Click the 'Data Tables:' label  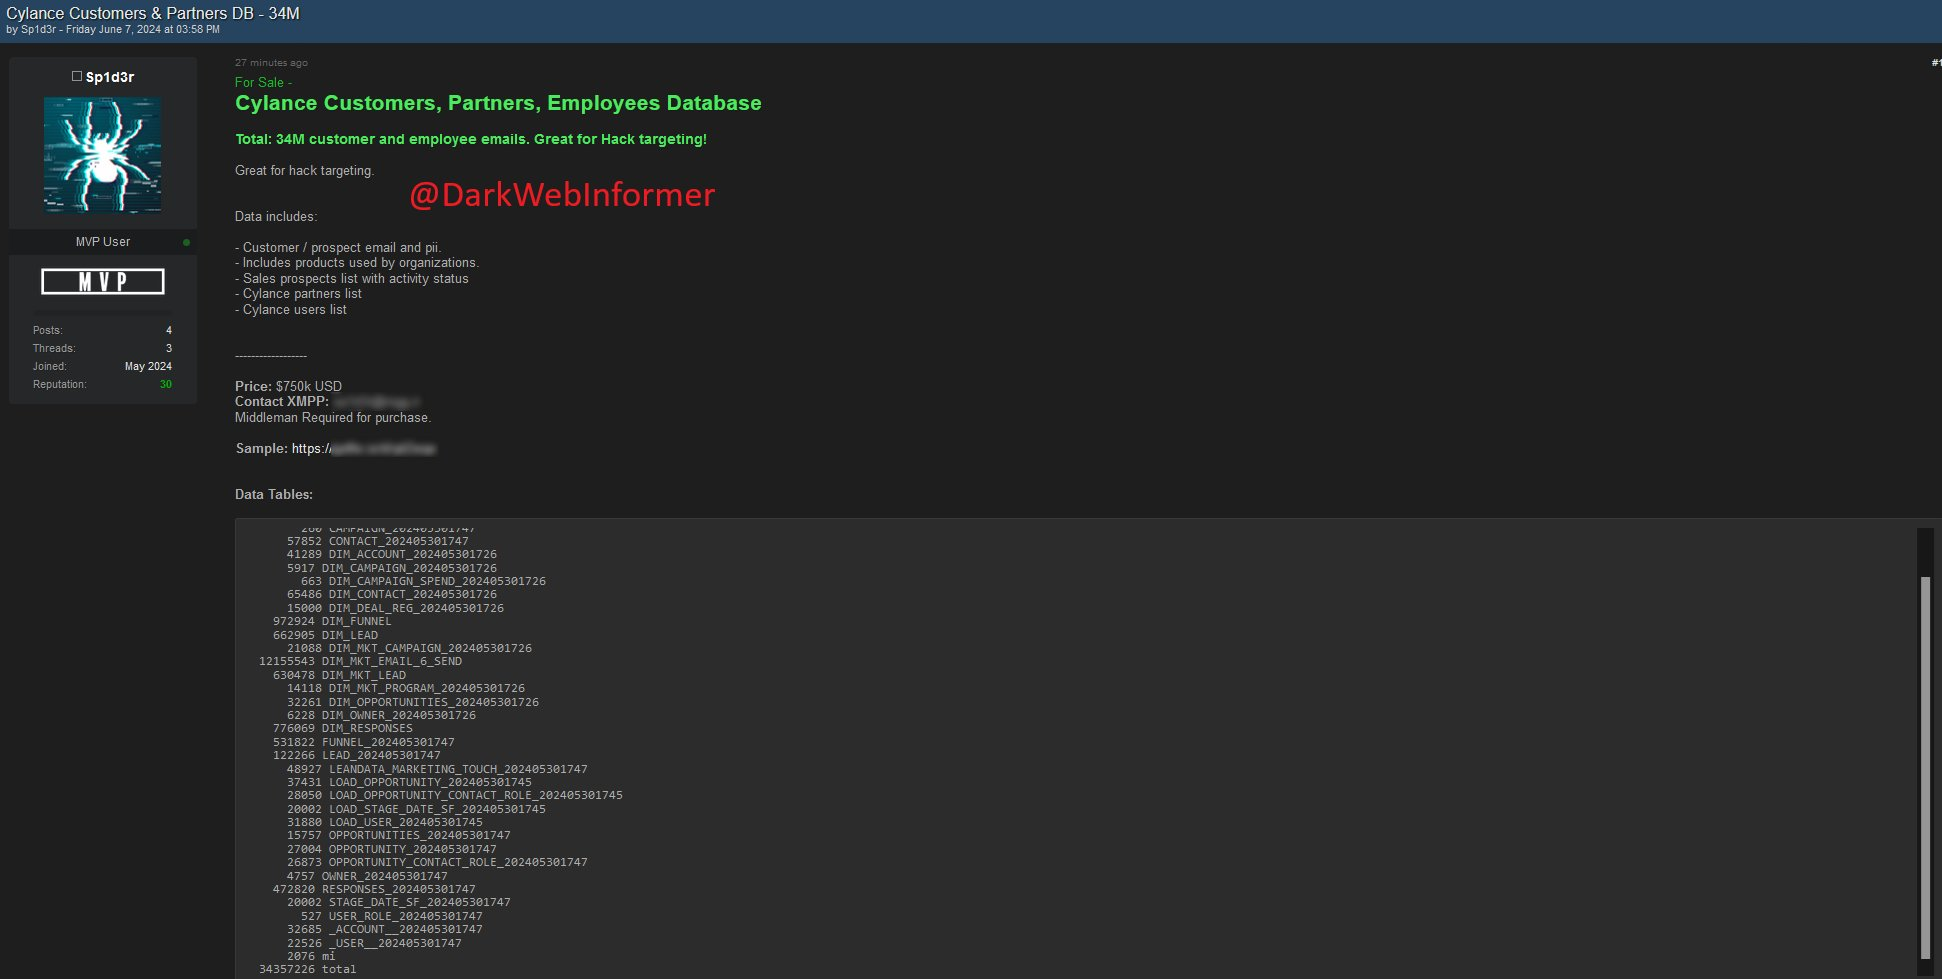pos(273,494)
